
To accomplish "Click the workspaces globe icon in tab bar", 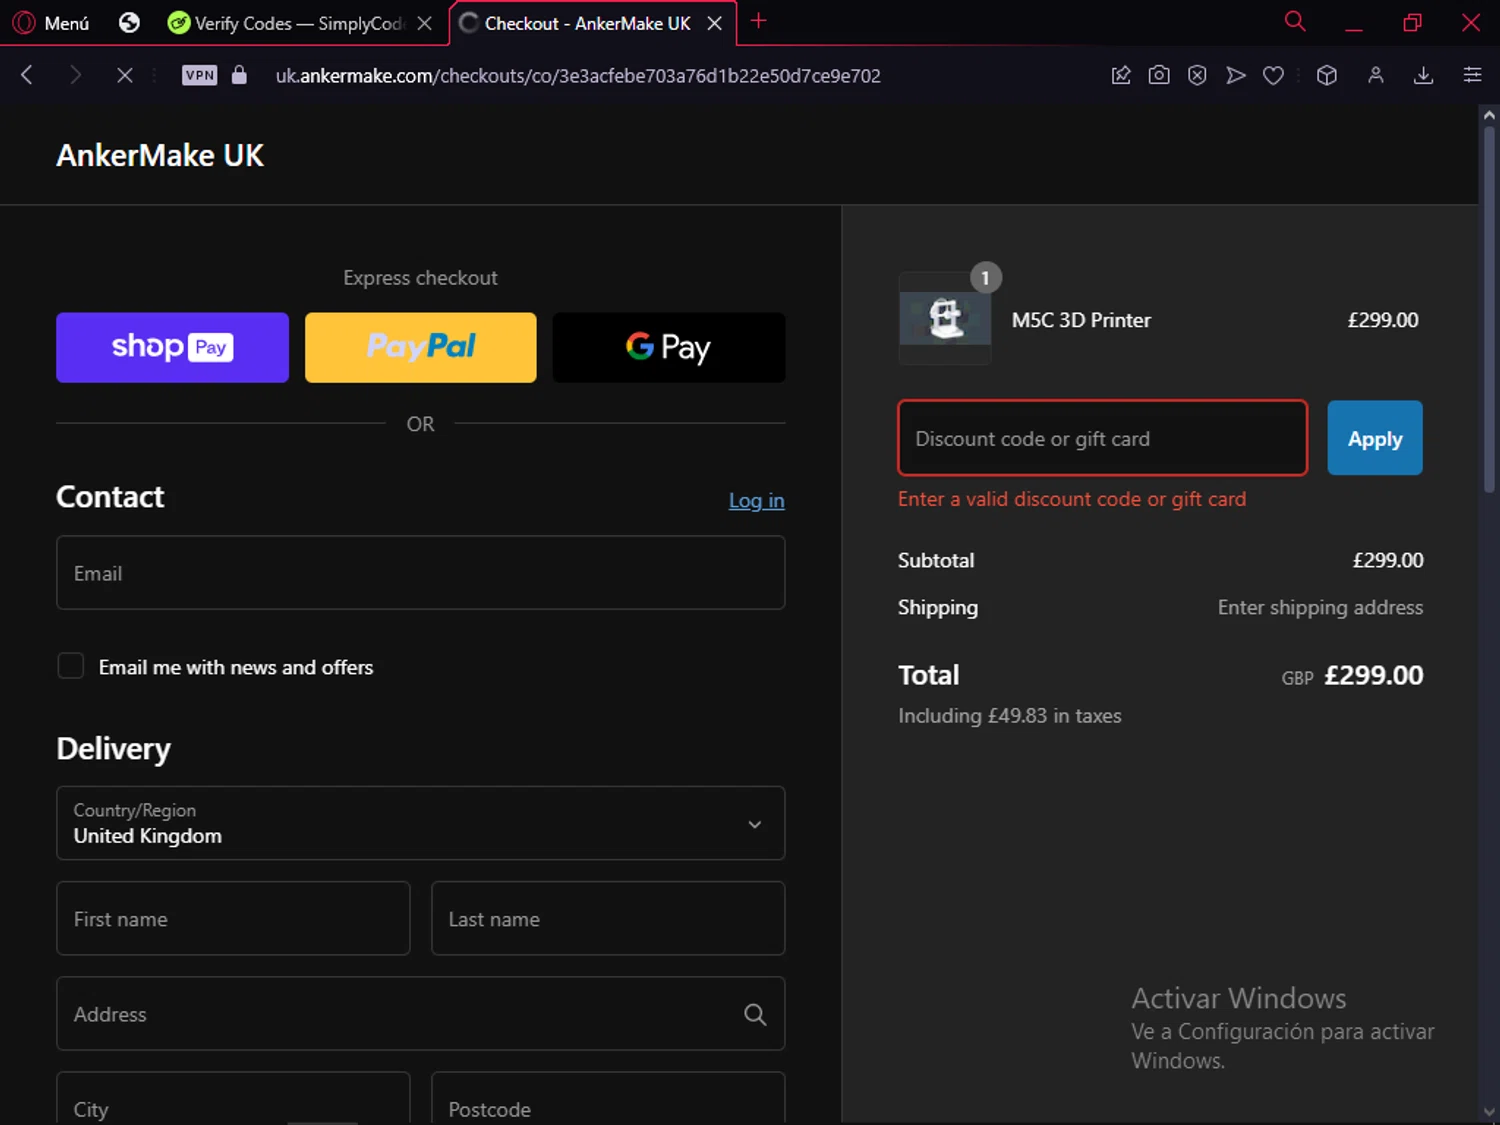I will coord(129,23).
